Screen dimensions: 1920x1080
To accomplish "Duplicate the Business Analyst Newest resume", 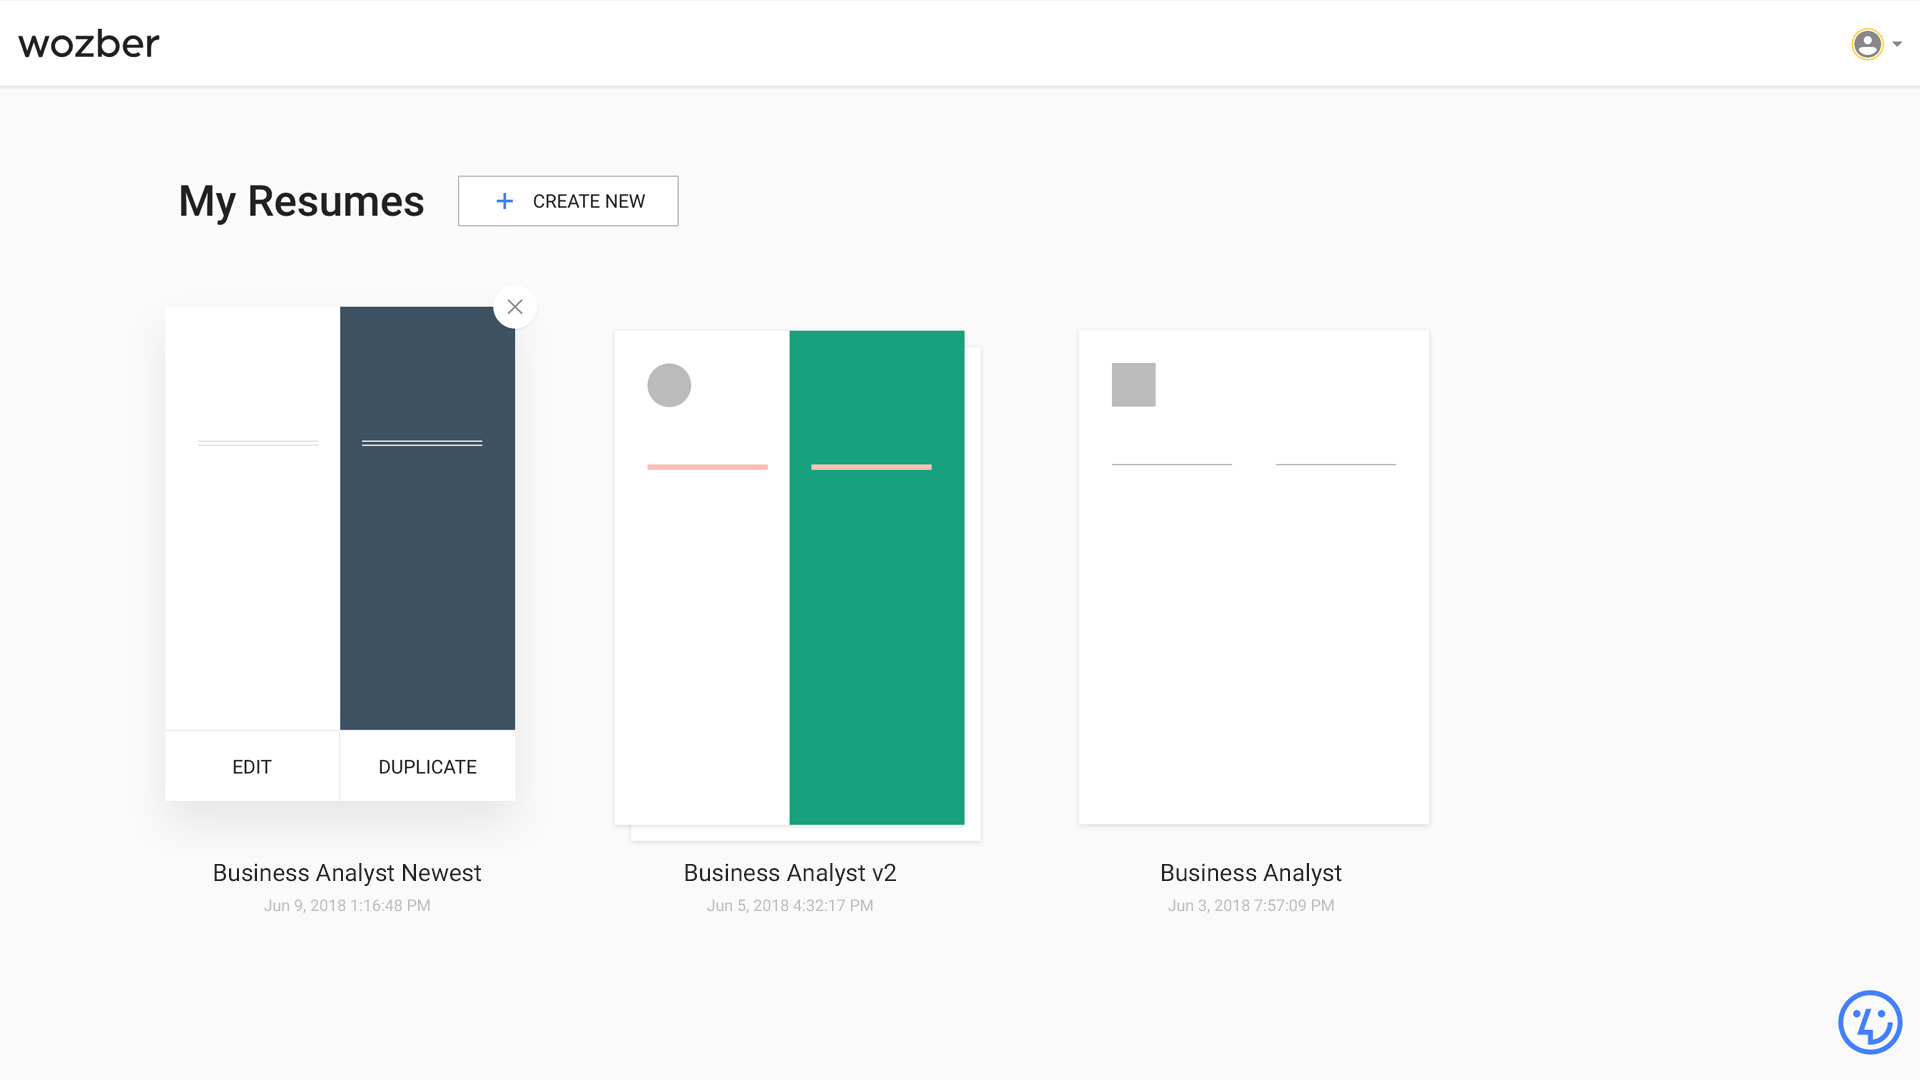I will pos(427,767).
